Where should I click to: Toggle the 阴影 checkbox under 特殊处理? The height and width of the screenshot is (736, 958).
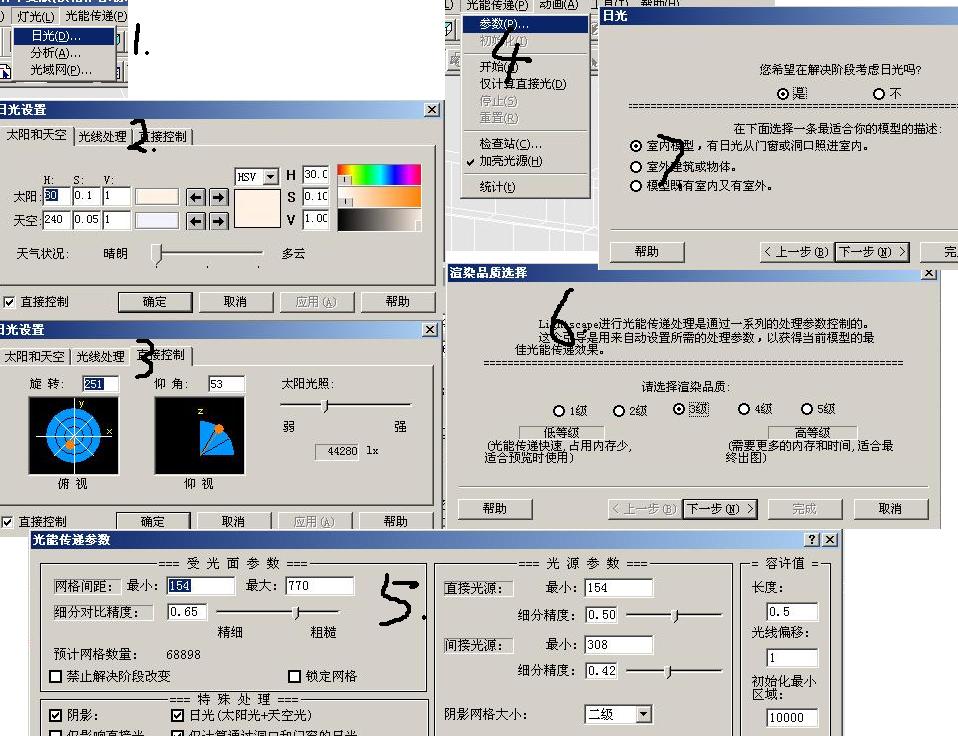[x=56, y=715]
